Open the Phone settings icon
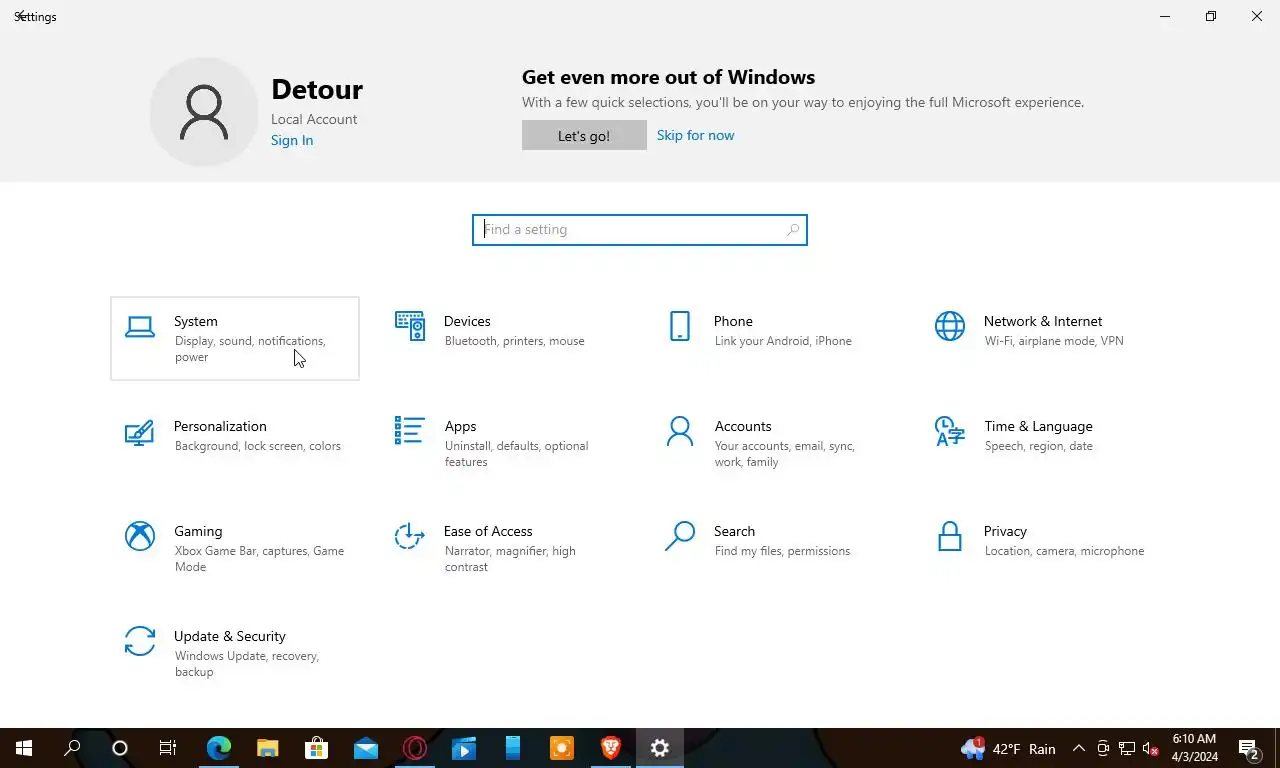 (680, 326)
